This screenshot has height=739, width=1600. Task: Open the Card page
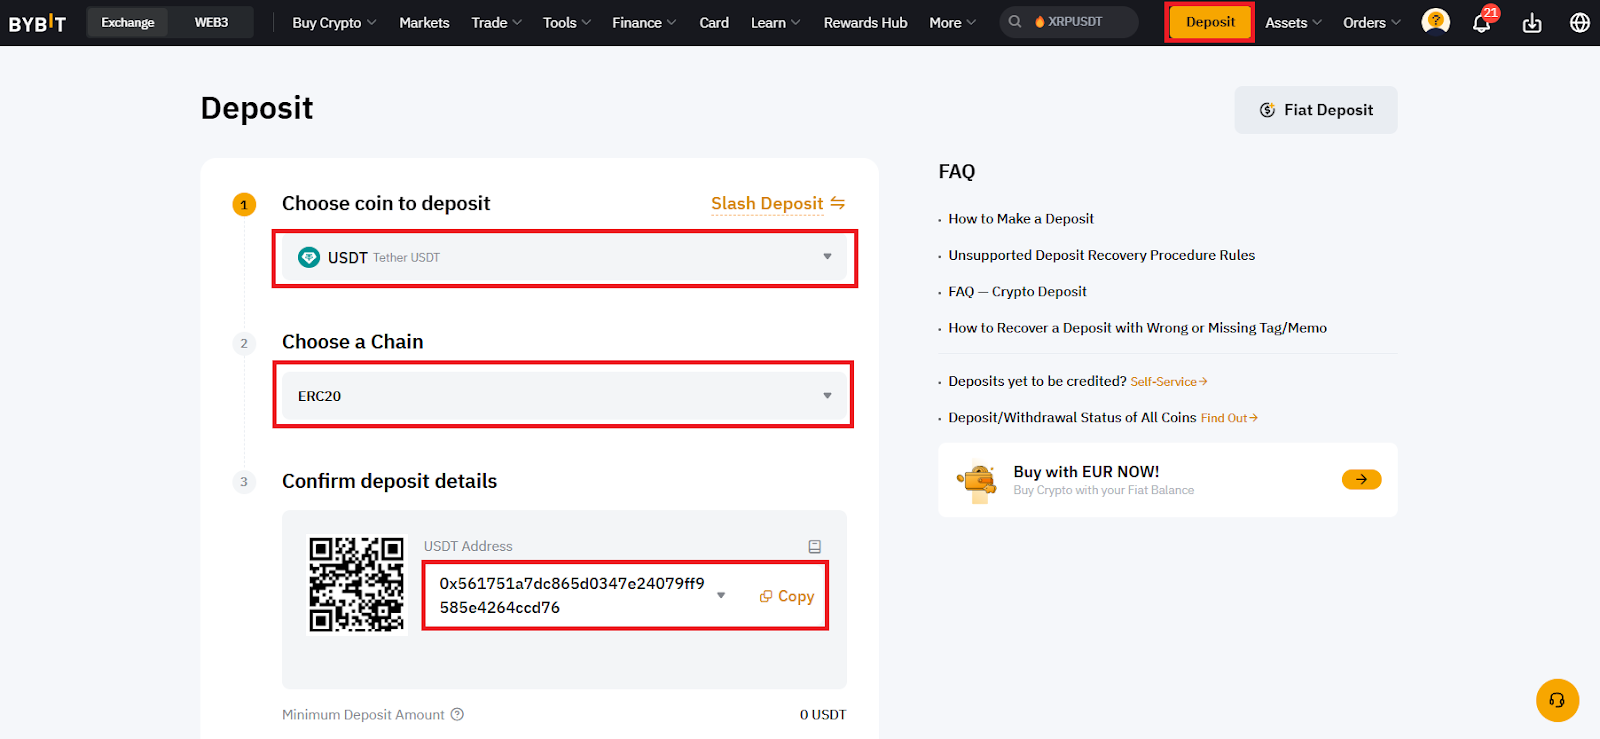[x=714, y=22]
